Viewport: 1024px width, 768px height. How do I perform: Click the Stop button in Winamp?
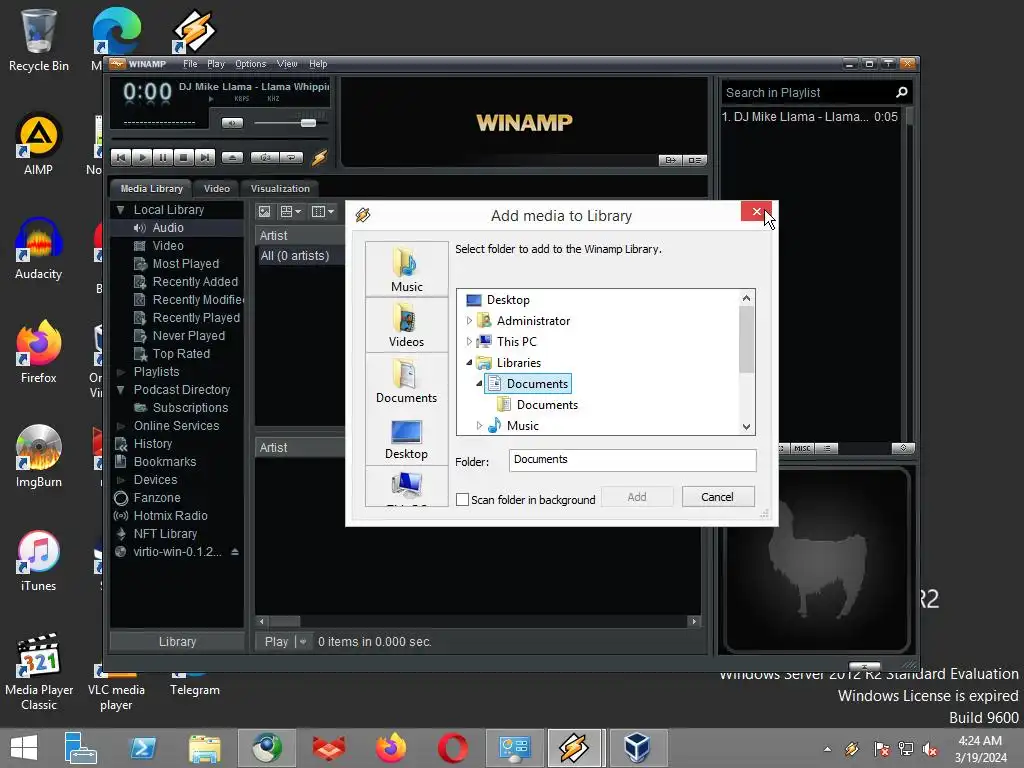click(184, 157)
